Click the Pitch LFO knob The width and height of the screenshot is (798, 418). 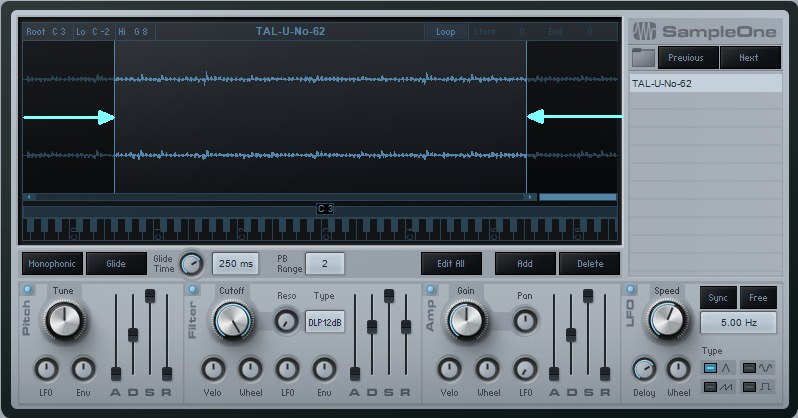click(46, 369)
